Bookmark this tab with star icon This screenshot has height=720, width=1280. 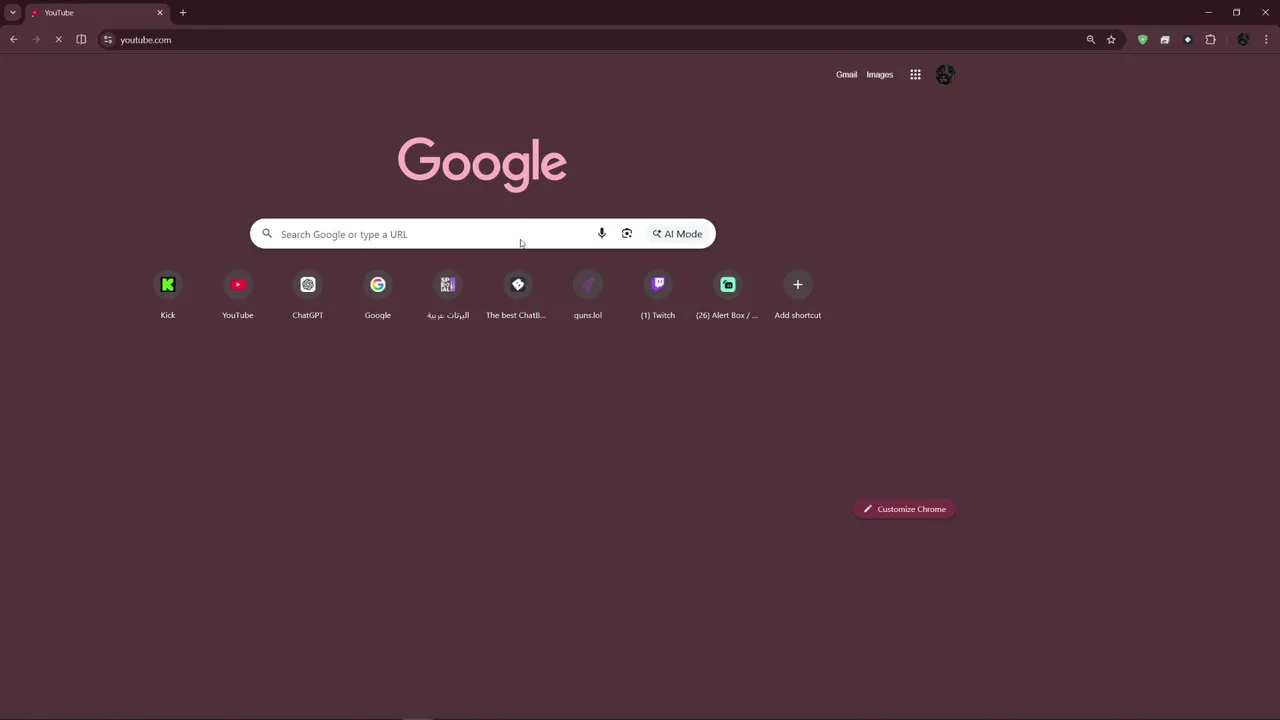1111,40
